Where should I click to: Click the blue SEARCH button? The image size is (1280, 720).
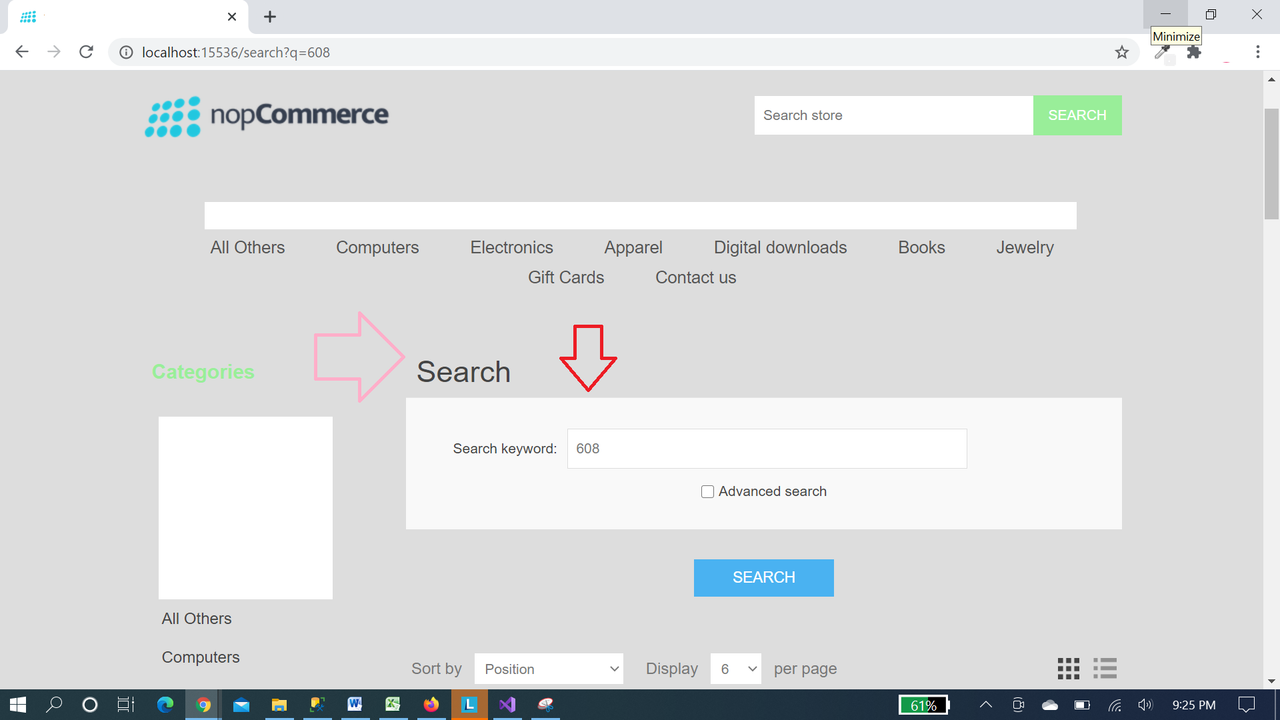[x=763, y=577]
